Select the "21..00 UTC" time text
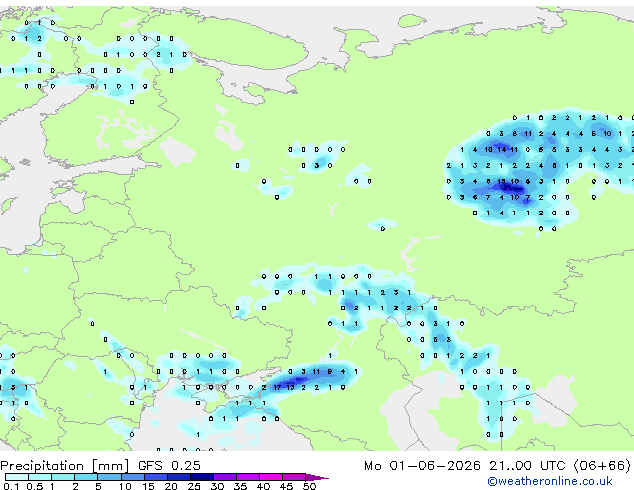Screen dimensions: 634x490 526,466
